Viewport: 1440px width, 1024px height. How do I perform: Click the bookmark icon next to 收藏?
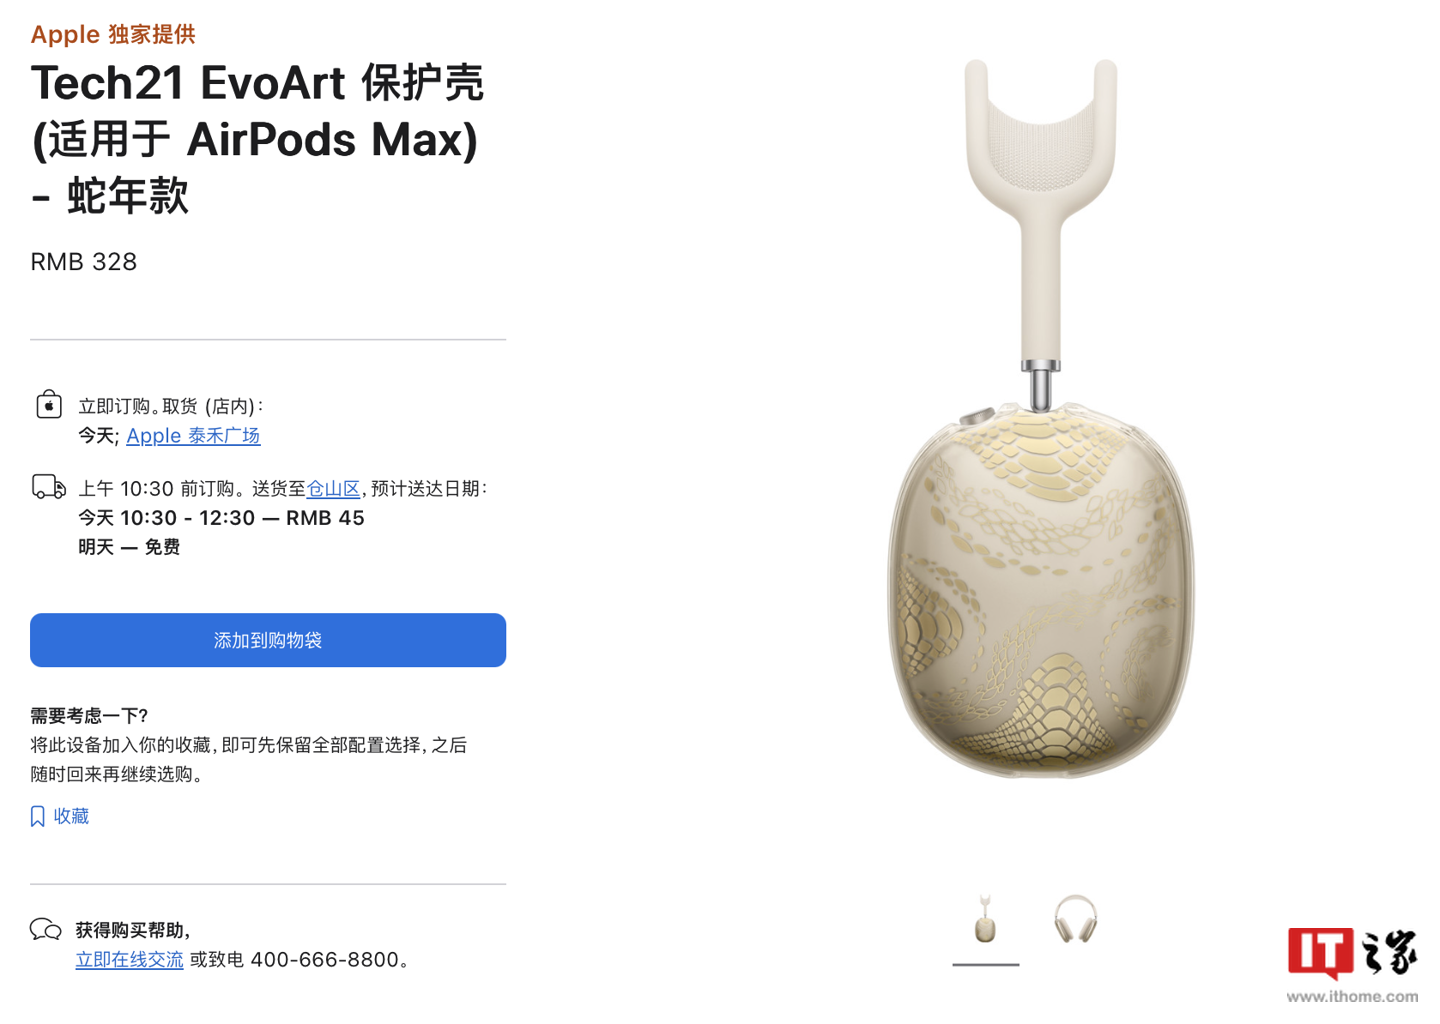(x=38, y=817)
